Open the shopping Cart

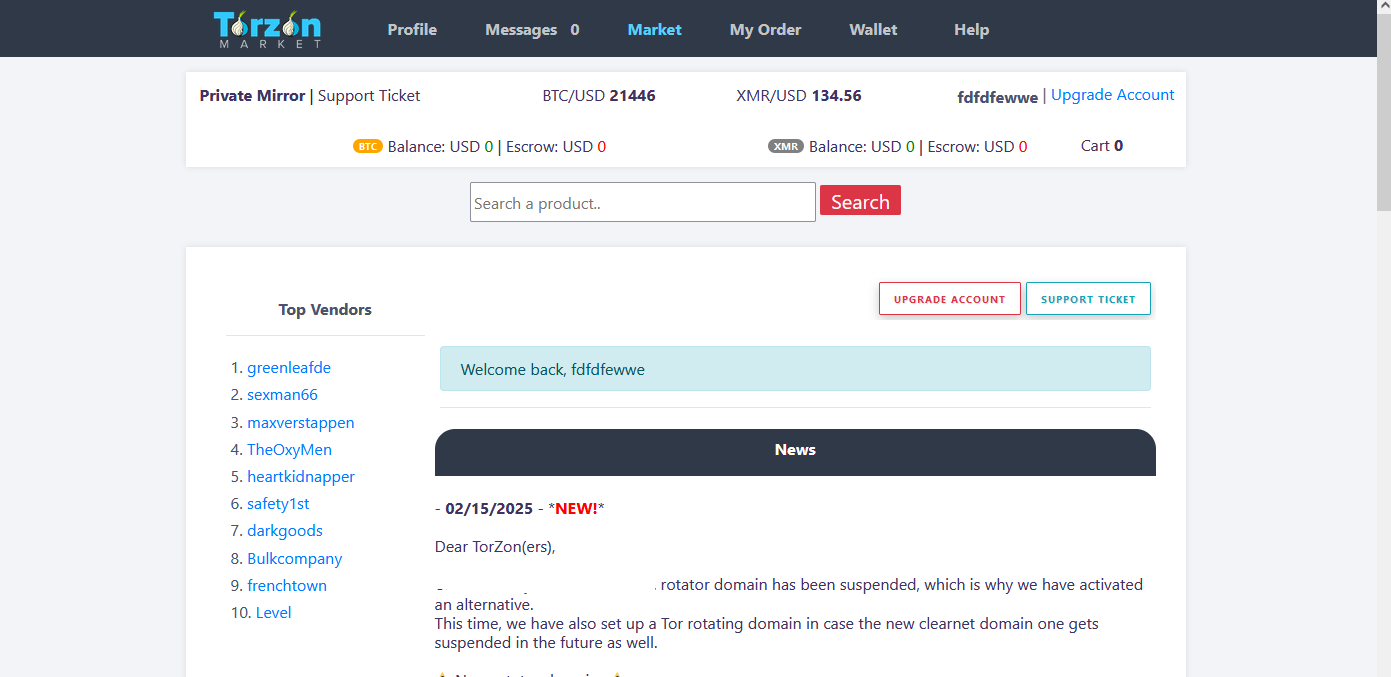pos(1100,145)
